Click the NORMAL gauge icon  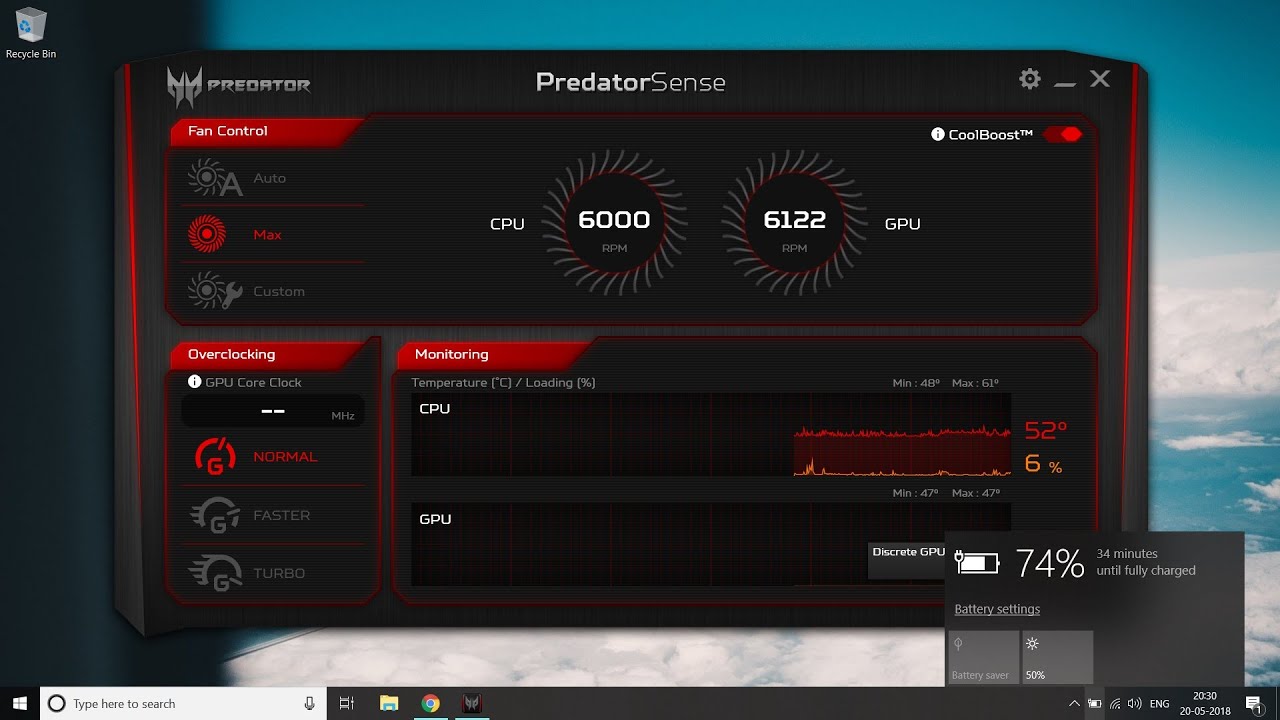point(215,457)
